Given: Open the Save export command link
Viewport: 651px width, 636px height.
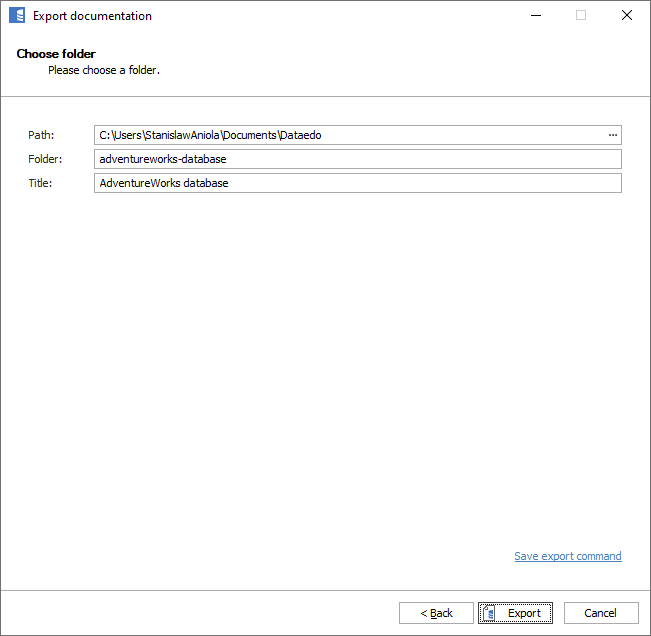Looking at the screenshot, I should (x=567, y=556).
